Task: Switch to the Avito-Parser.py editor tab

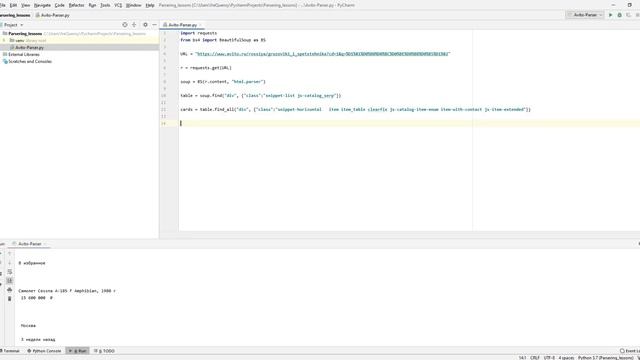Action: click(182, 25)
